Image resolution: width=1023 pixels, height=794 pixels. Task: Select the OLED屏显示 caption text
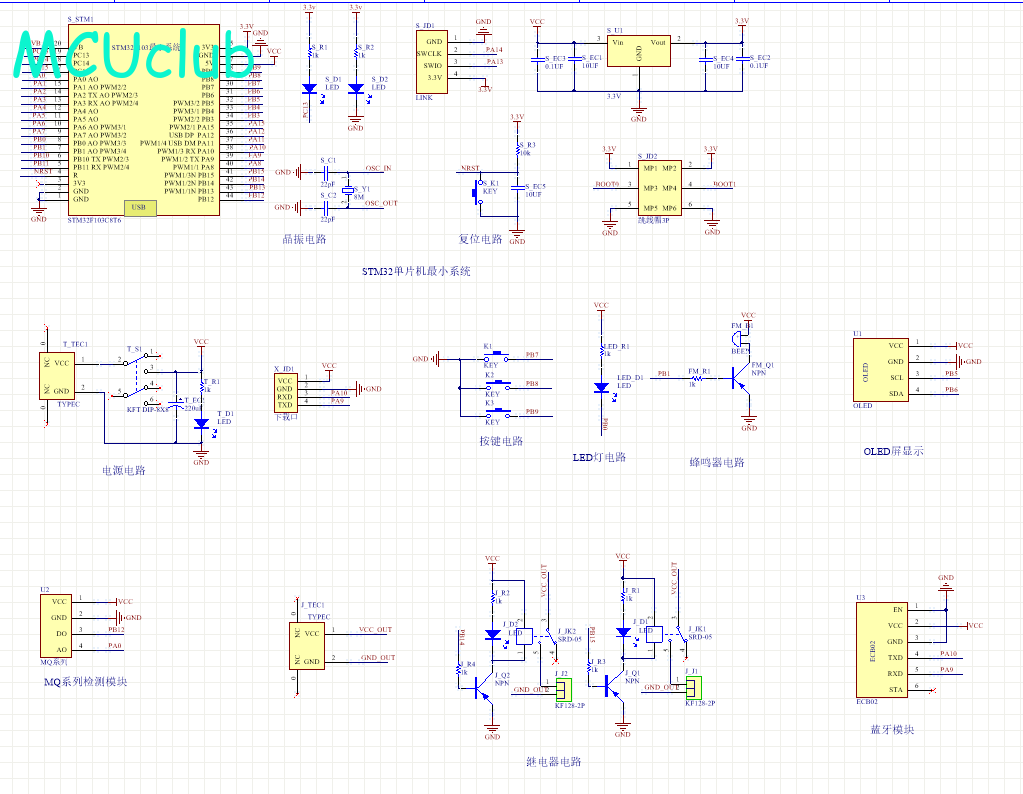pyautogui.click(x=893, y=451)
